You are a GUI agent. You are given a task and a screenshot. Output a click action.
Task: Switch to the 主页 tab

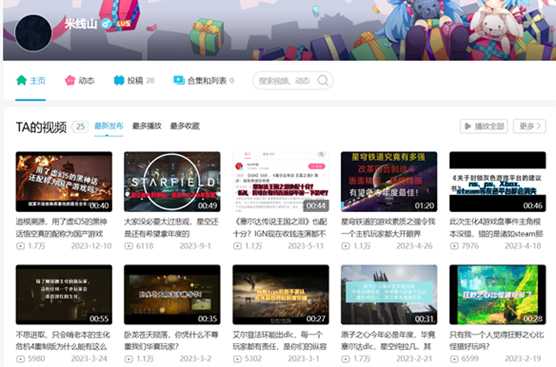point(31,80)
